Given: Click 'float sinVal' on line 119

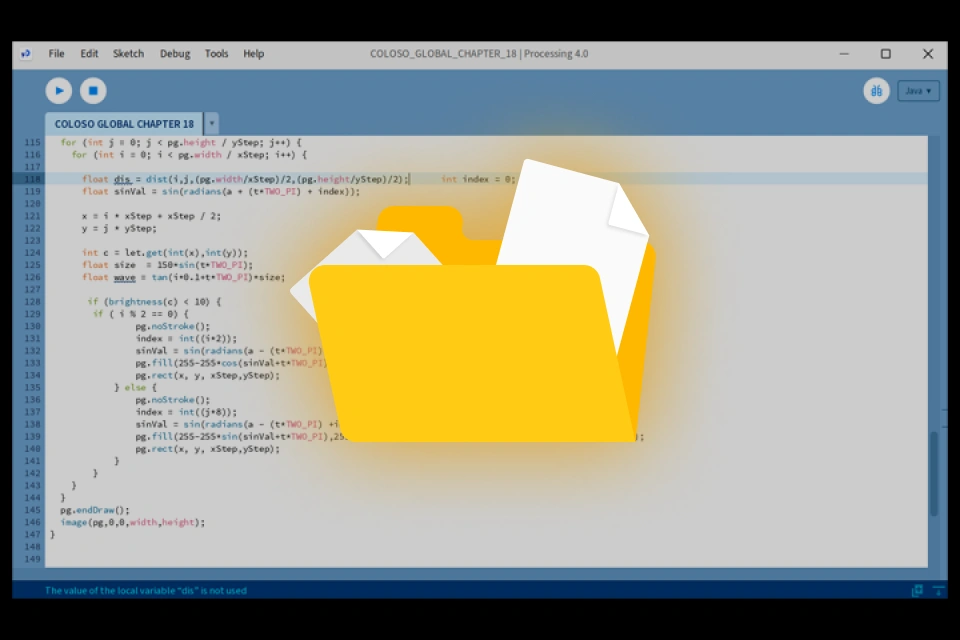Looking at the screenshot, I should click(x=114, y=191).
